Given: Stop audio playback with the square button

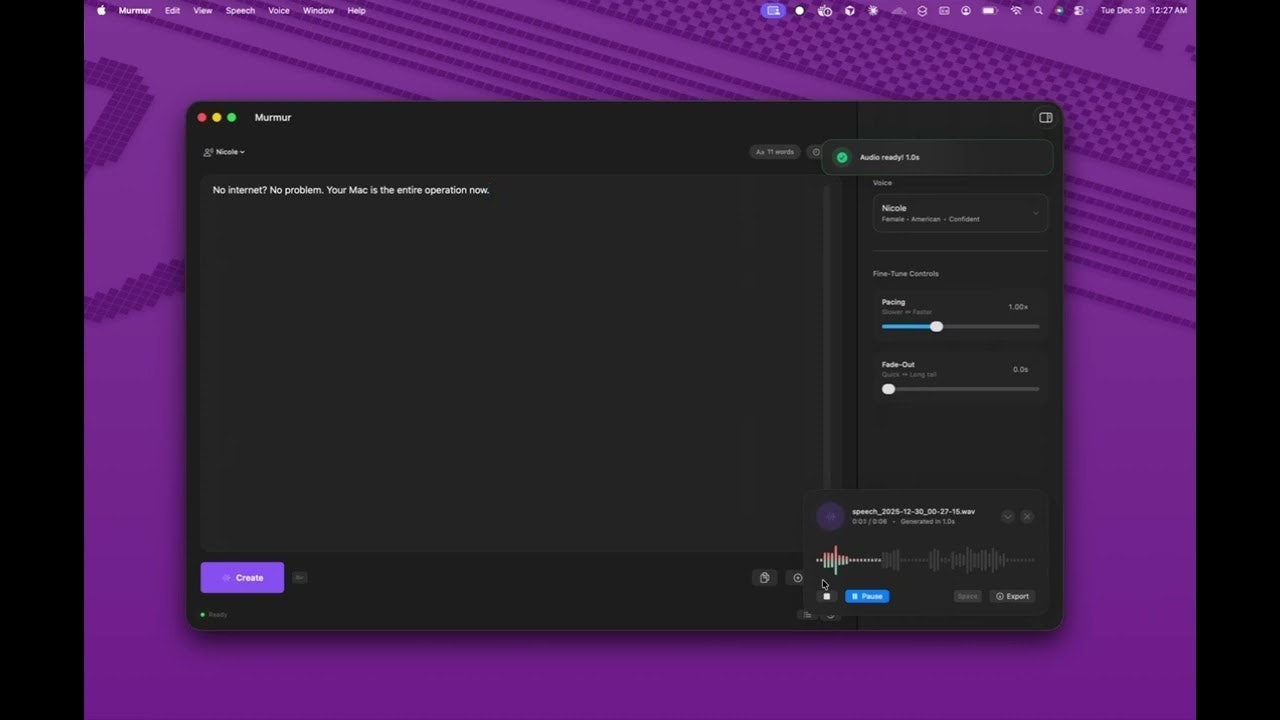Looking at the screenshot, I should 826,596.
